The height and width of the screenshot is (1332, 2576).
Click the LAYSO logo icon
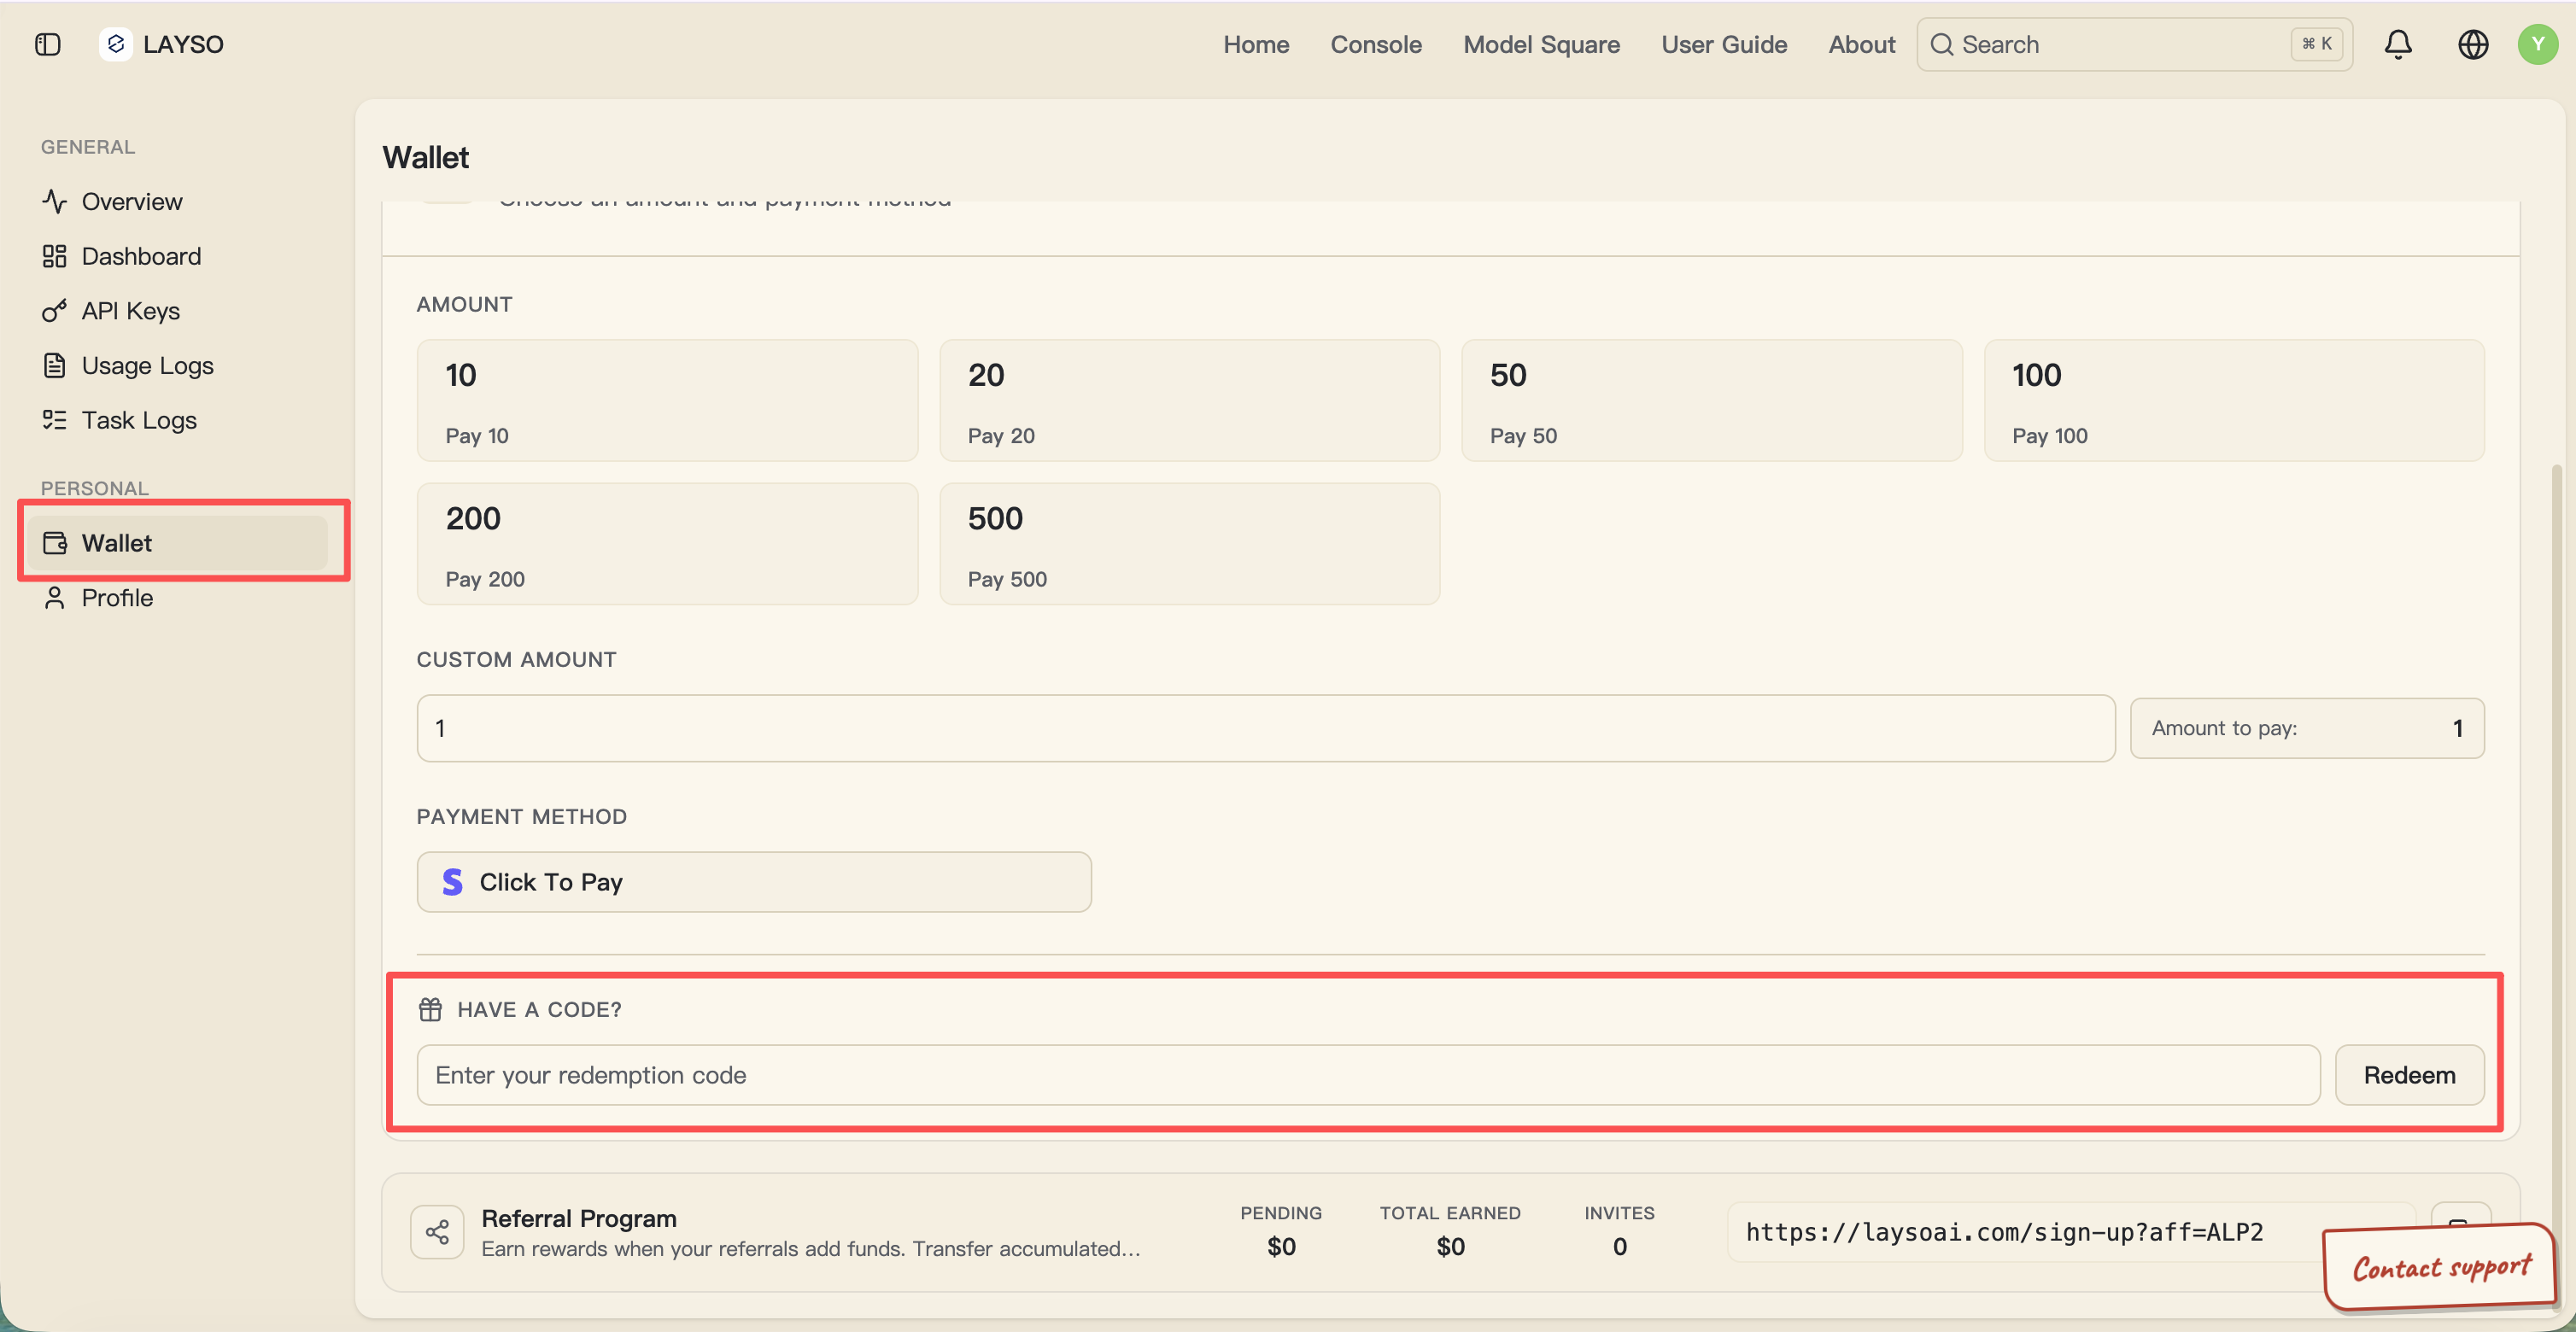[116, 44]
